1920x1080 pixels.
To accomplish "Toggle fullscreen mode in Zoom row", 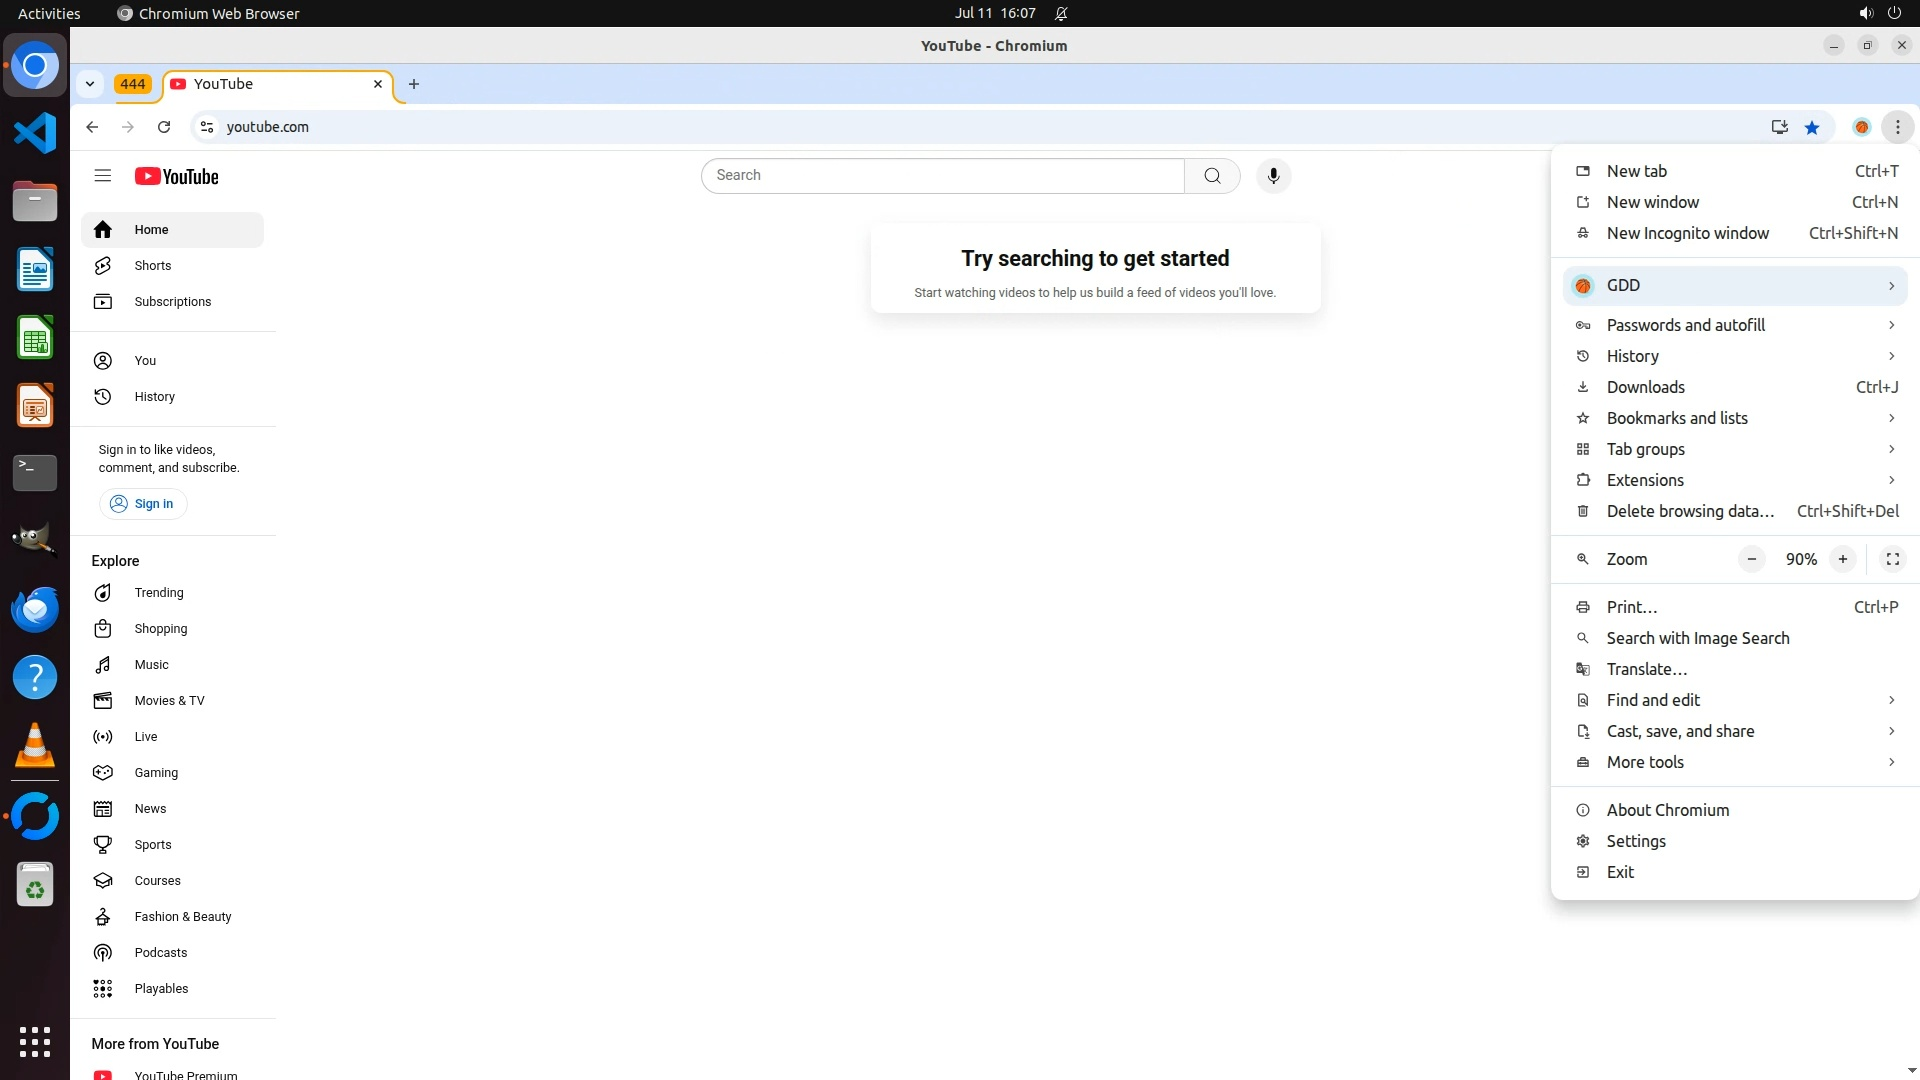I will pyautogui.click(x=1892, y=559).
